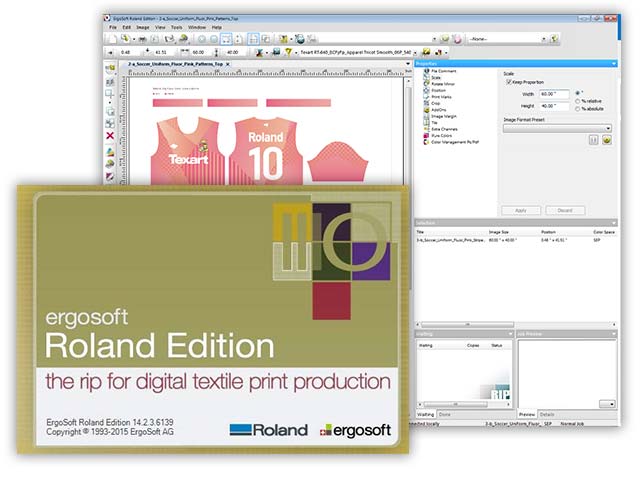Viewport: 640px width, 480px height.
Task: Toggle the Keep Proportion checkbox
Action: [x=509, y=83]
